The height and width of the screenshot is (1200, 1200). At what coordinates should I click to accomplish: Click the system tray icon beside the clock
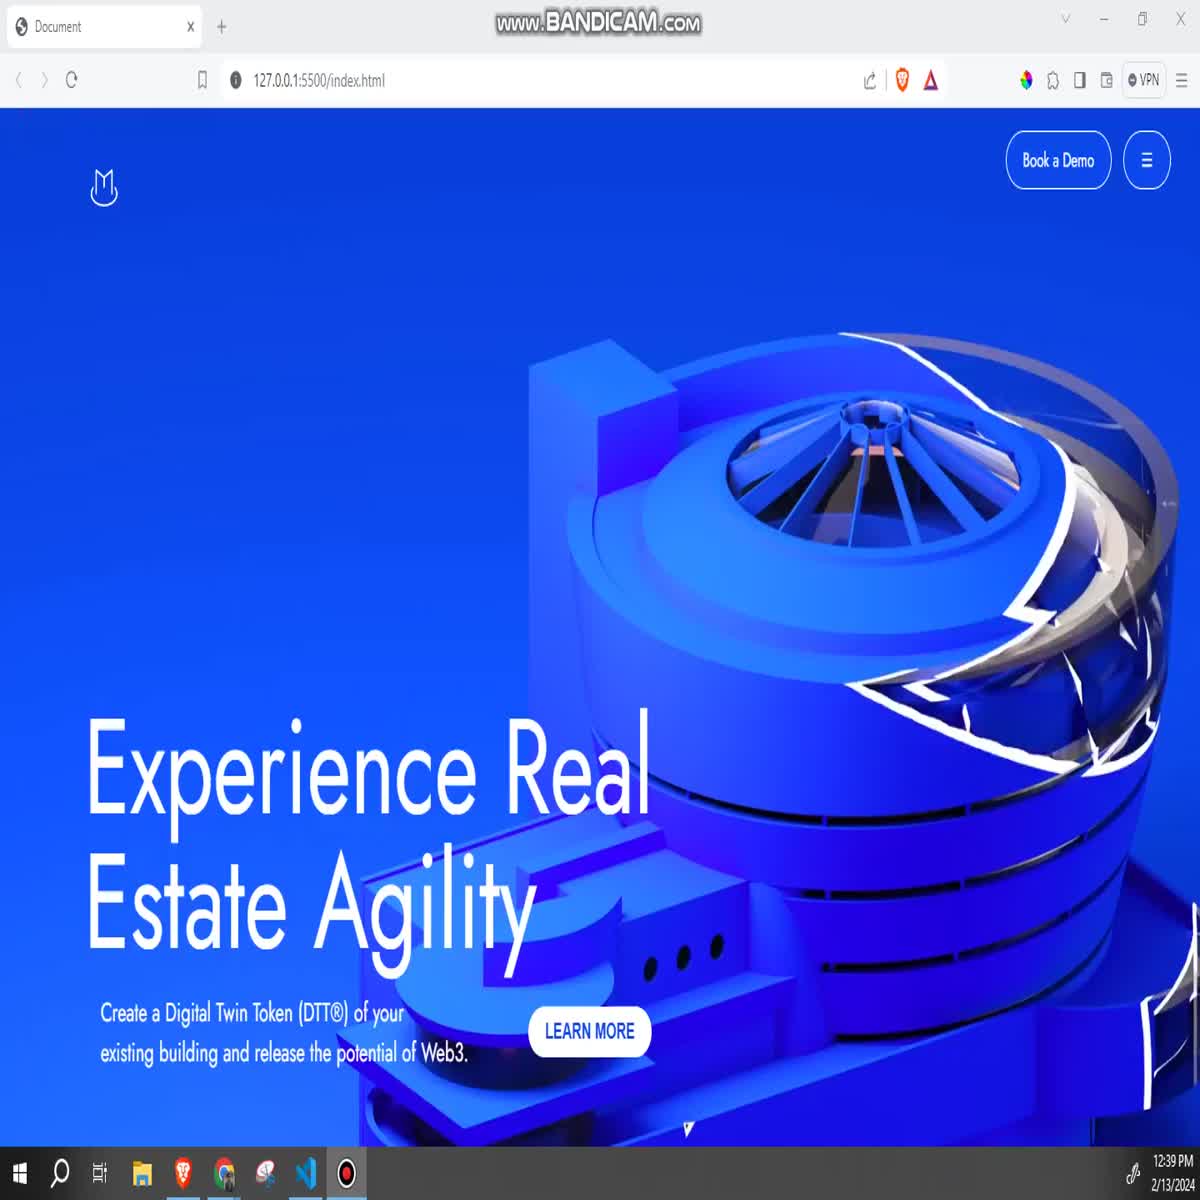1133,1173
